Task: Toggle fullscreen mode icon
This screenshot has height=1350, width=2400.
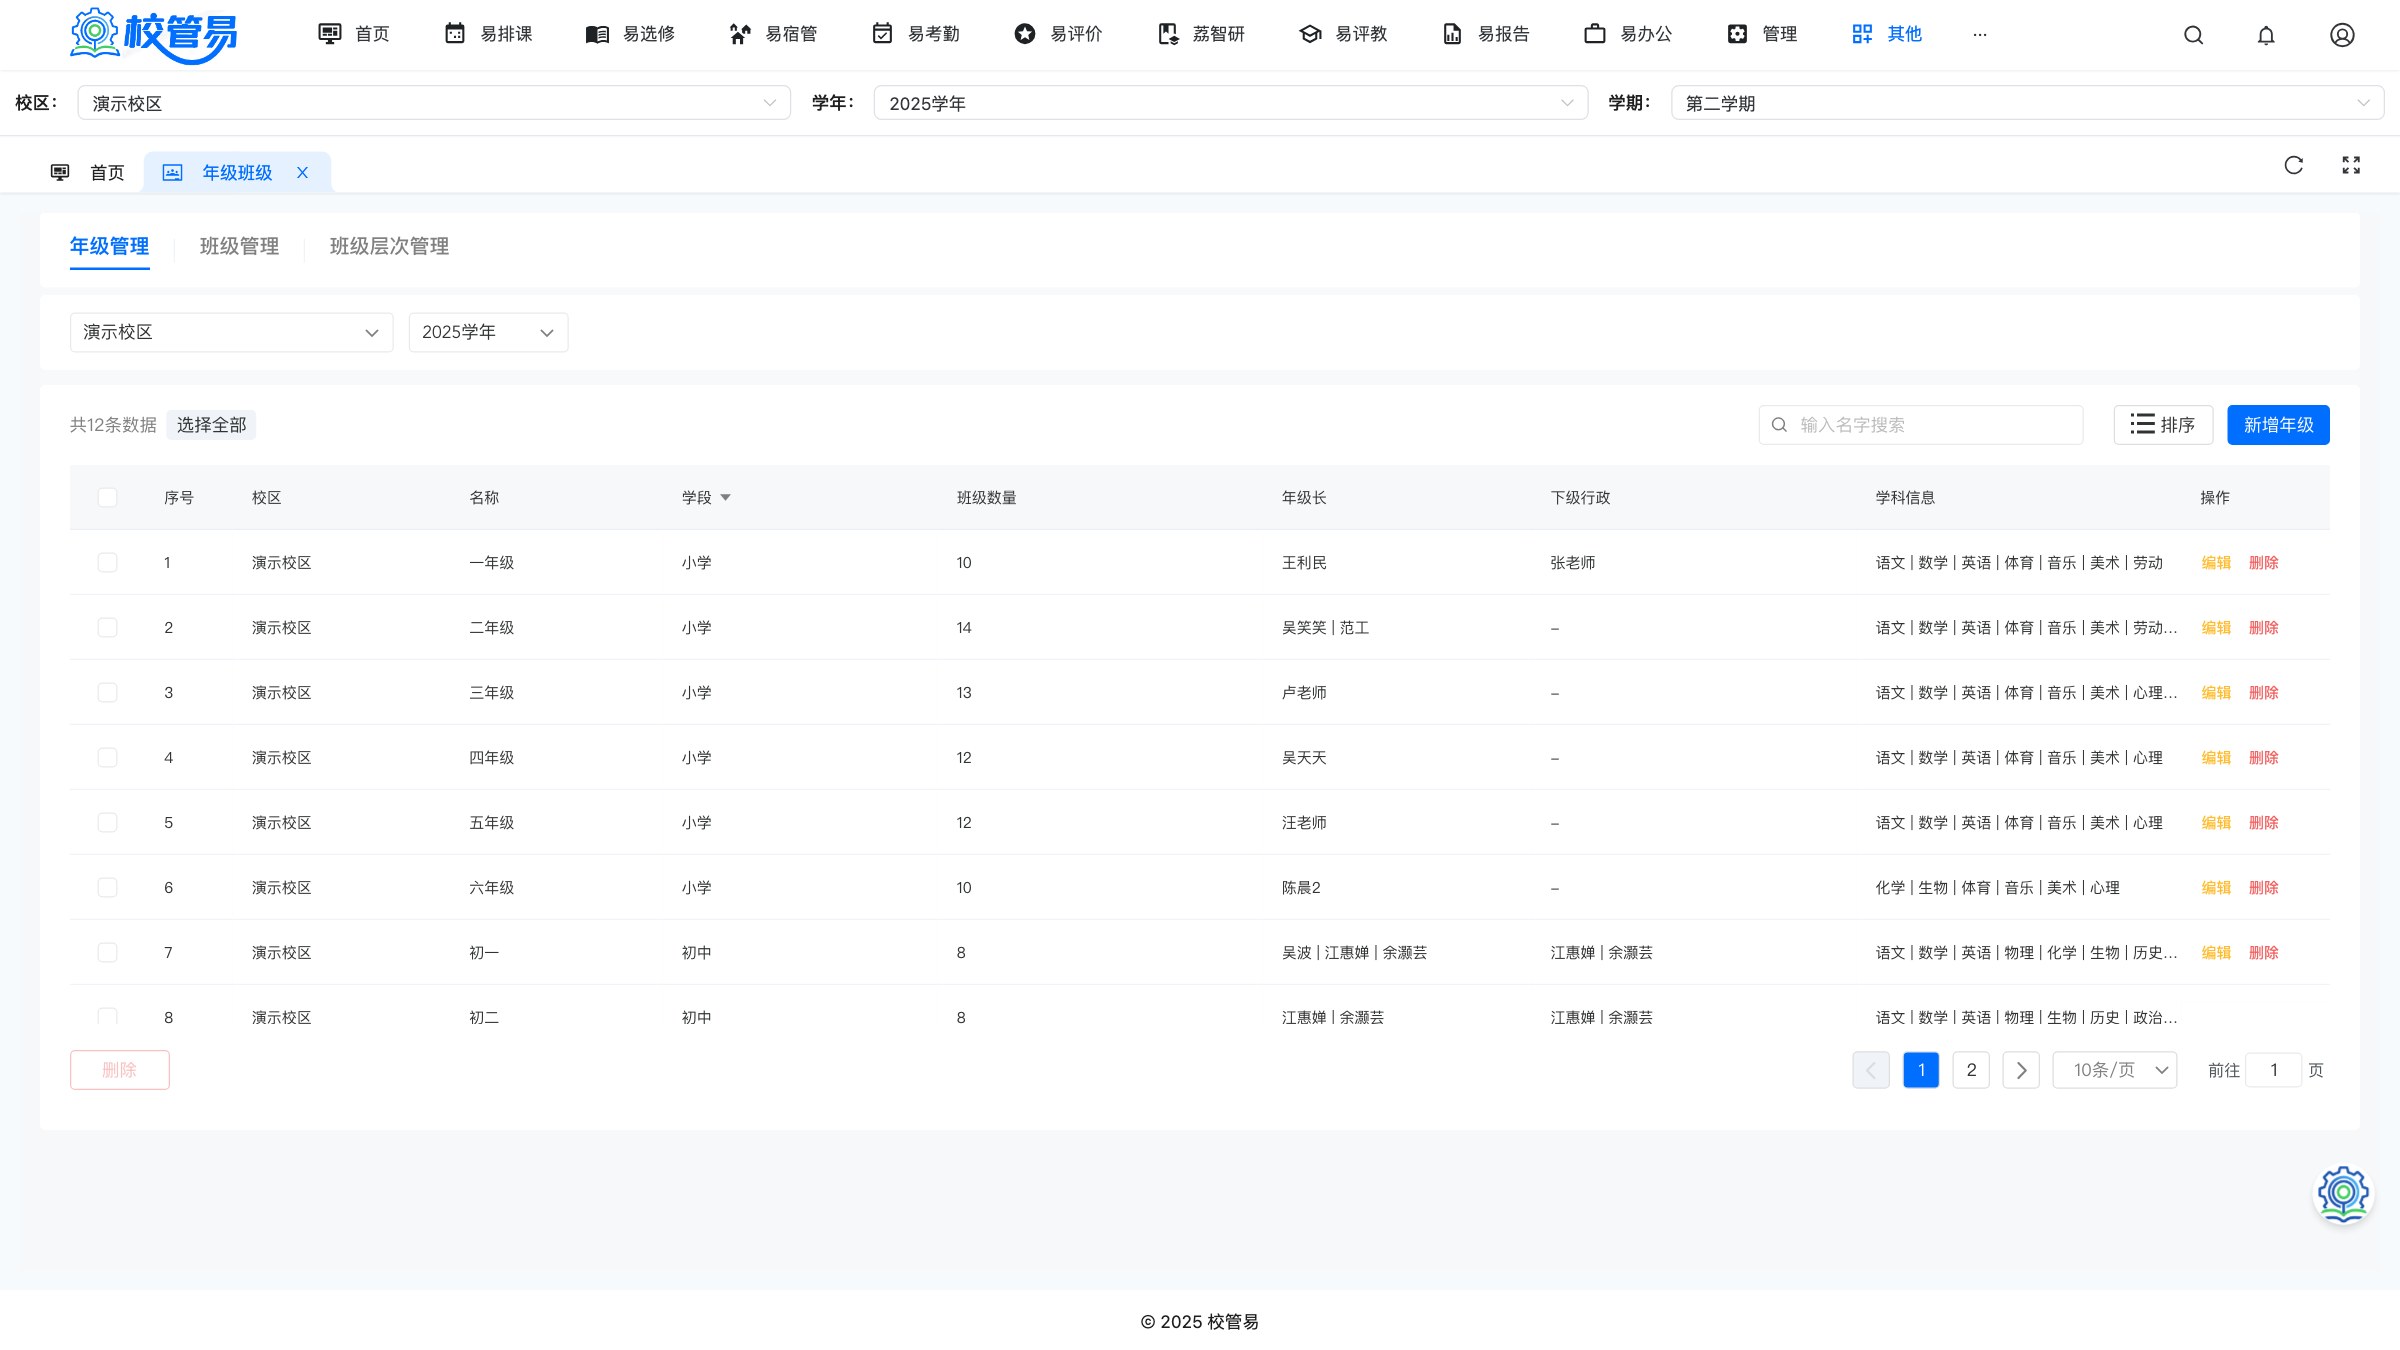Action: click(2352, 165)
